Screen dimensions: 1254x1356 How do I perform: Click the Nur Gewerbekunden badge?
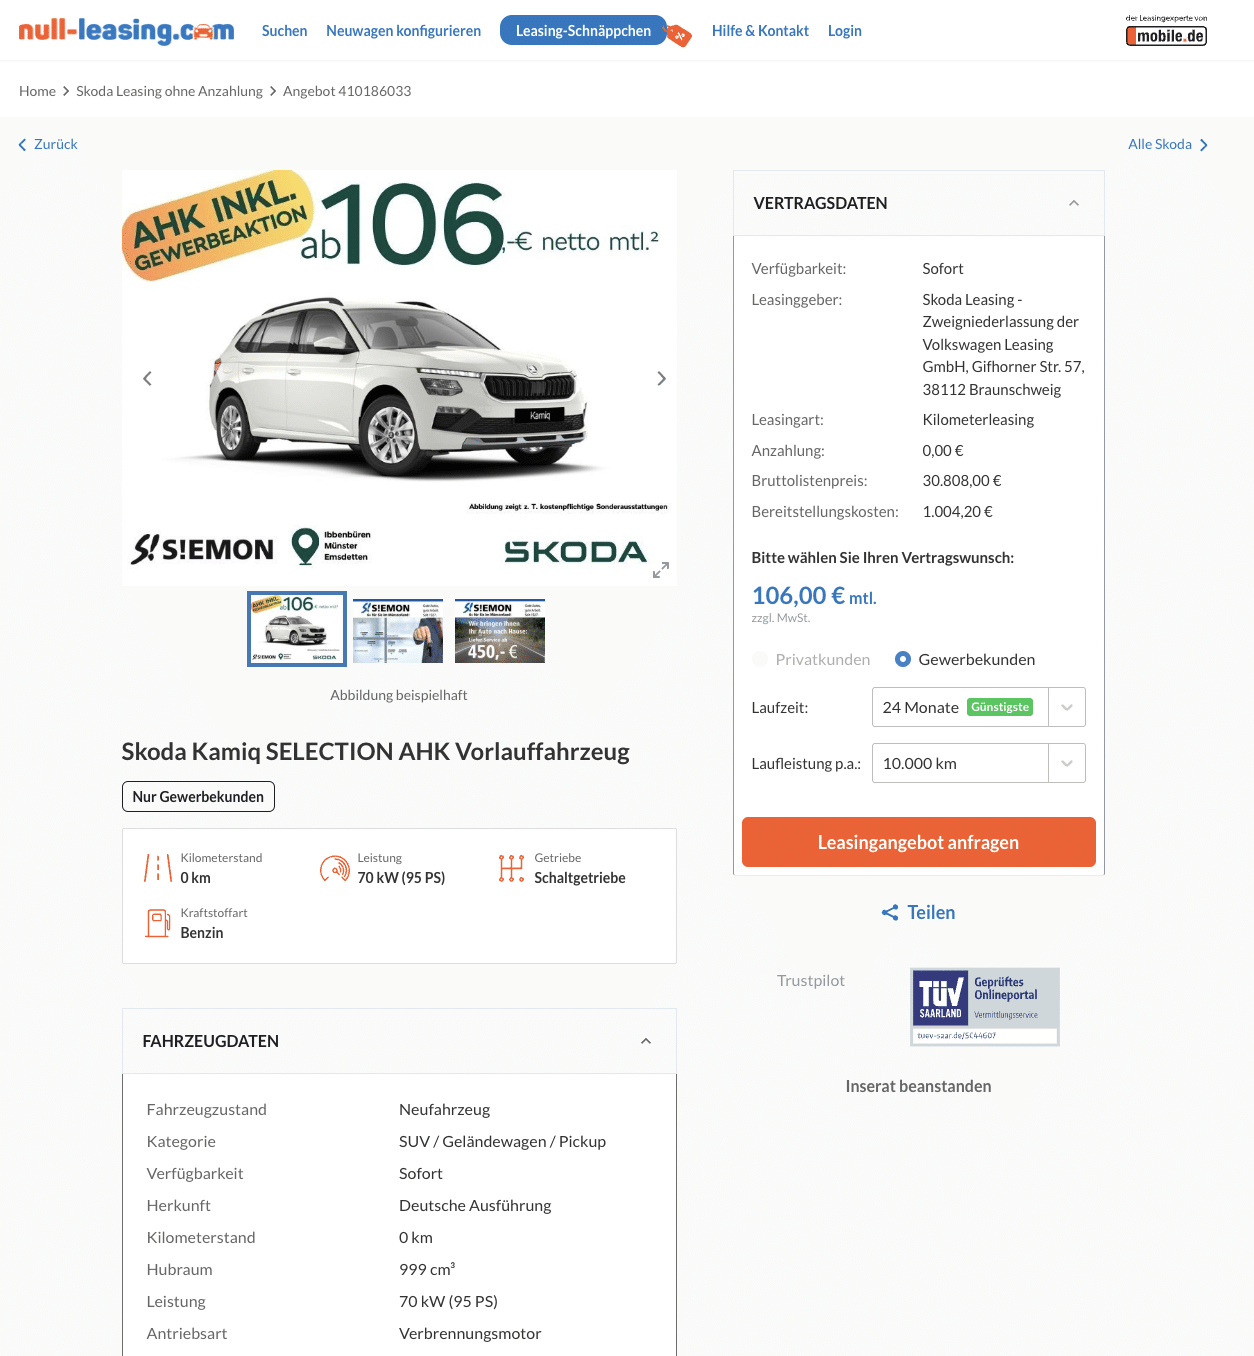[x=198, y=797]
